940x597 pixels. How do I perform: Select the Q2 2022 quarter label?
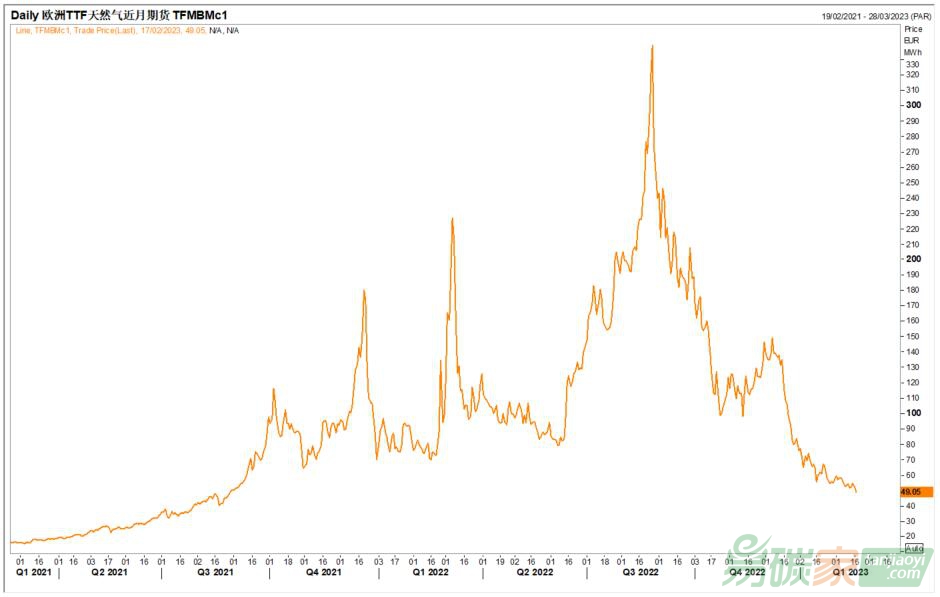coord(535,573)
